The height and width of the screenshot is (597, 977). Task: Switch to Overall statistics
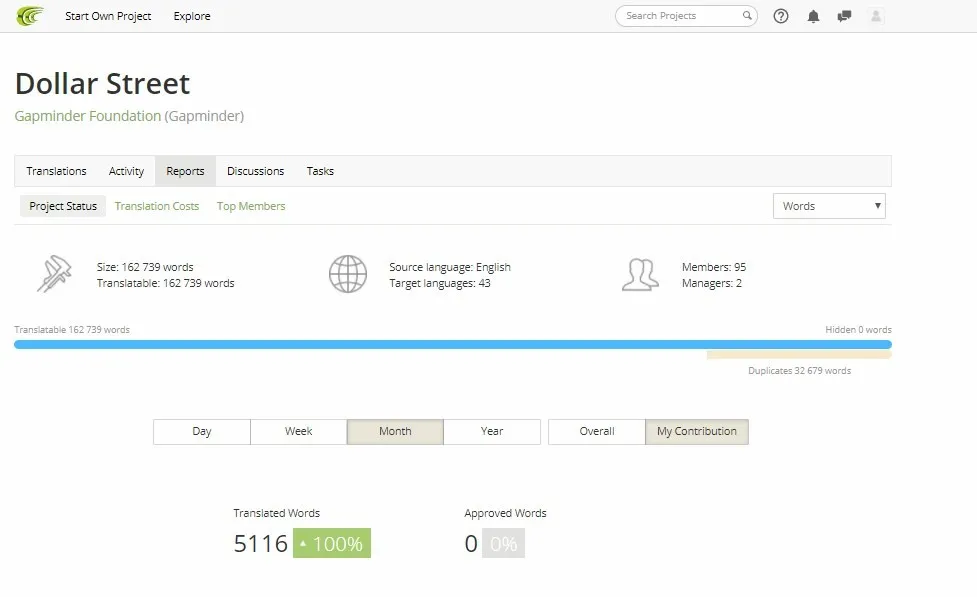click(x=597, y=431)
